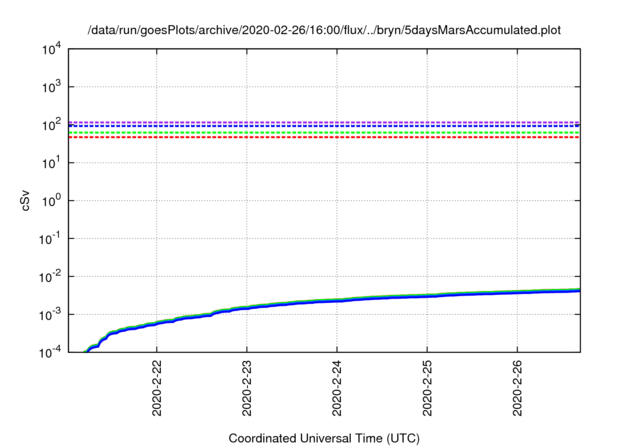Screen dimensions: 640x448
Task: Click the Coordinated Universal Time axis title
Action: [324, 438]
